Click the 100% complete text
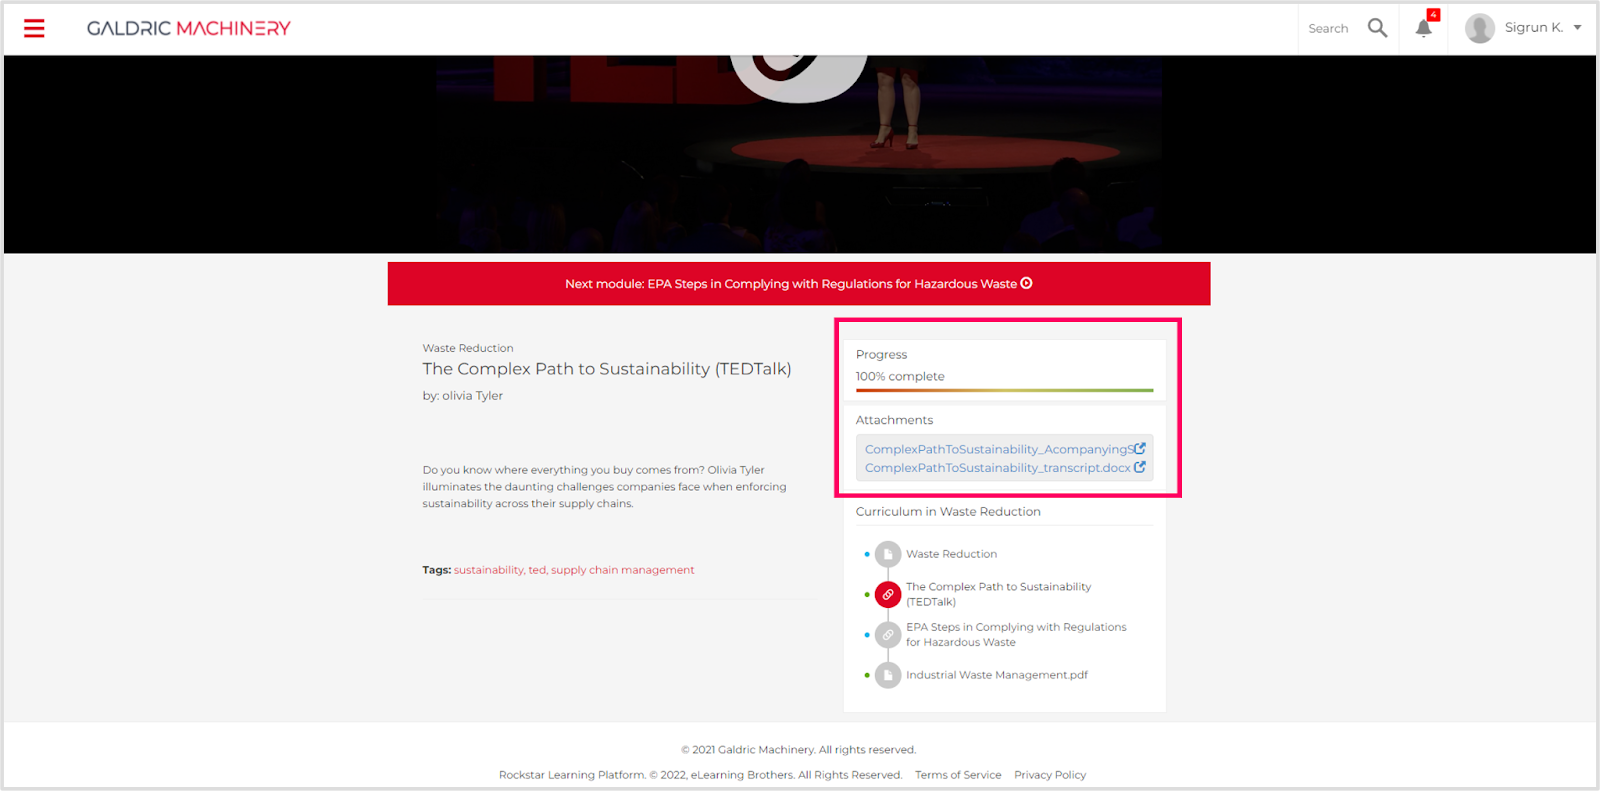The height and width of the screenshot is (791, 1600). point(900,376)
